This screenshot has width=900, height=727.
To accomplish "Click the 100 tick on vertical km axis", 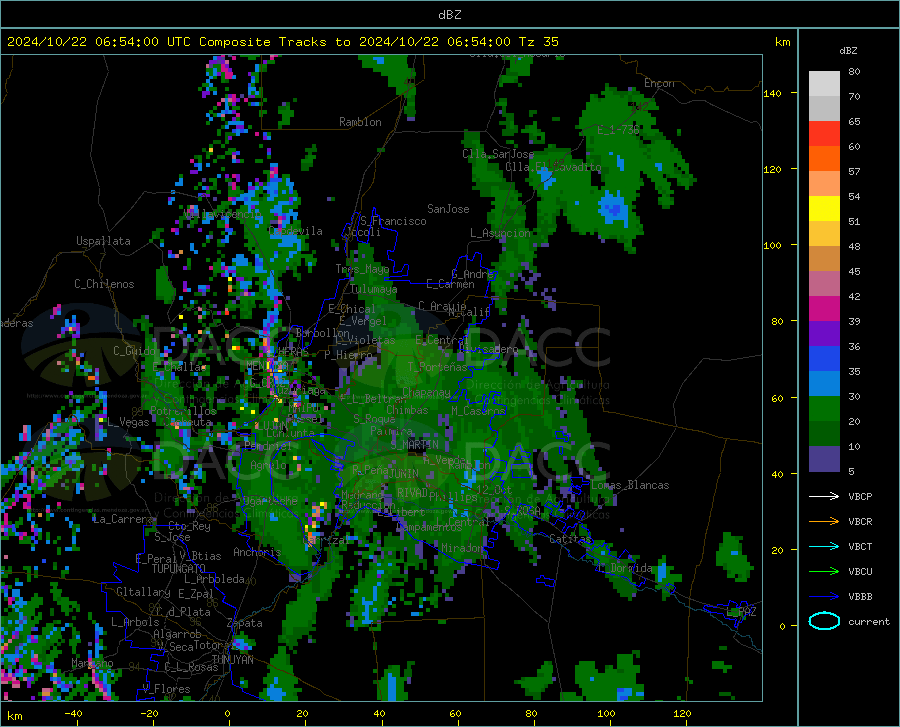I will point(772,245).
